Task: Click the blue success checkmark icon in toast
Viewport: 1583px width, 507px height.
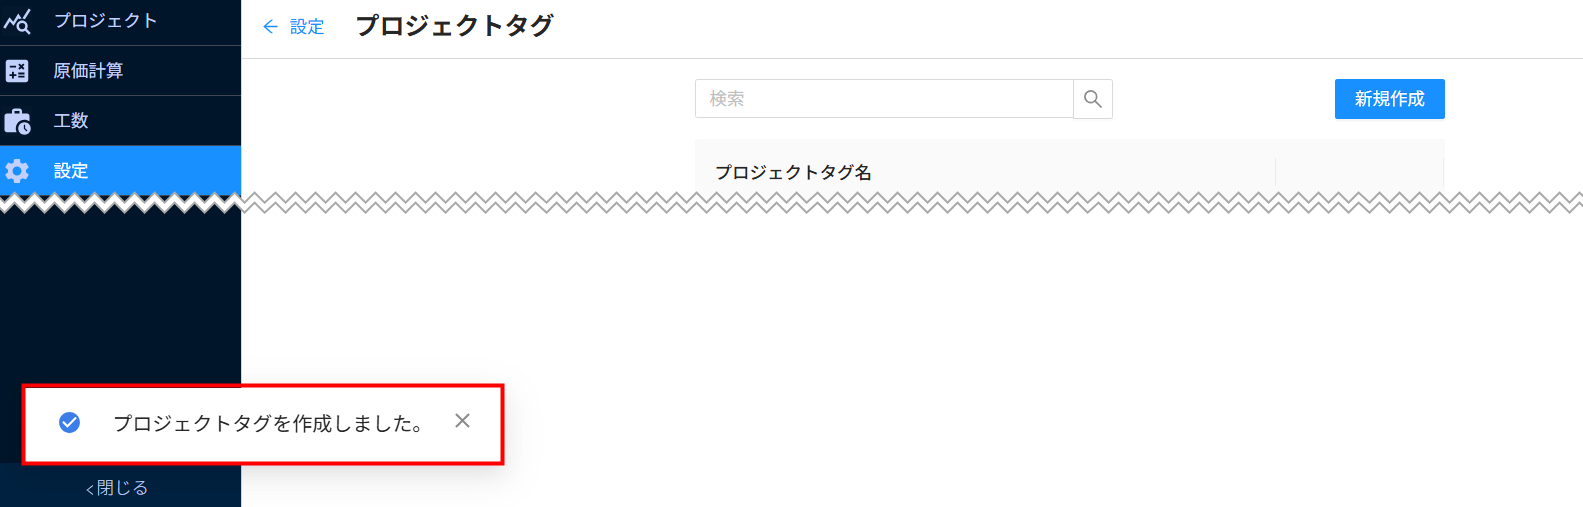Action: point(69,423)
